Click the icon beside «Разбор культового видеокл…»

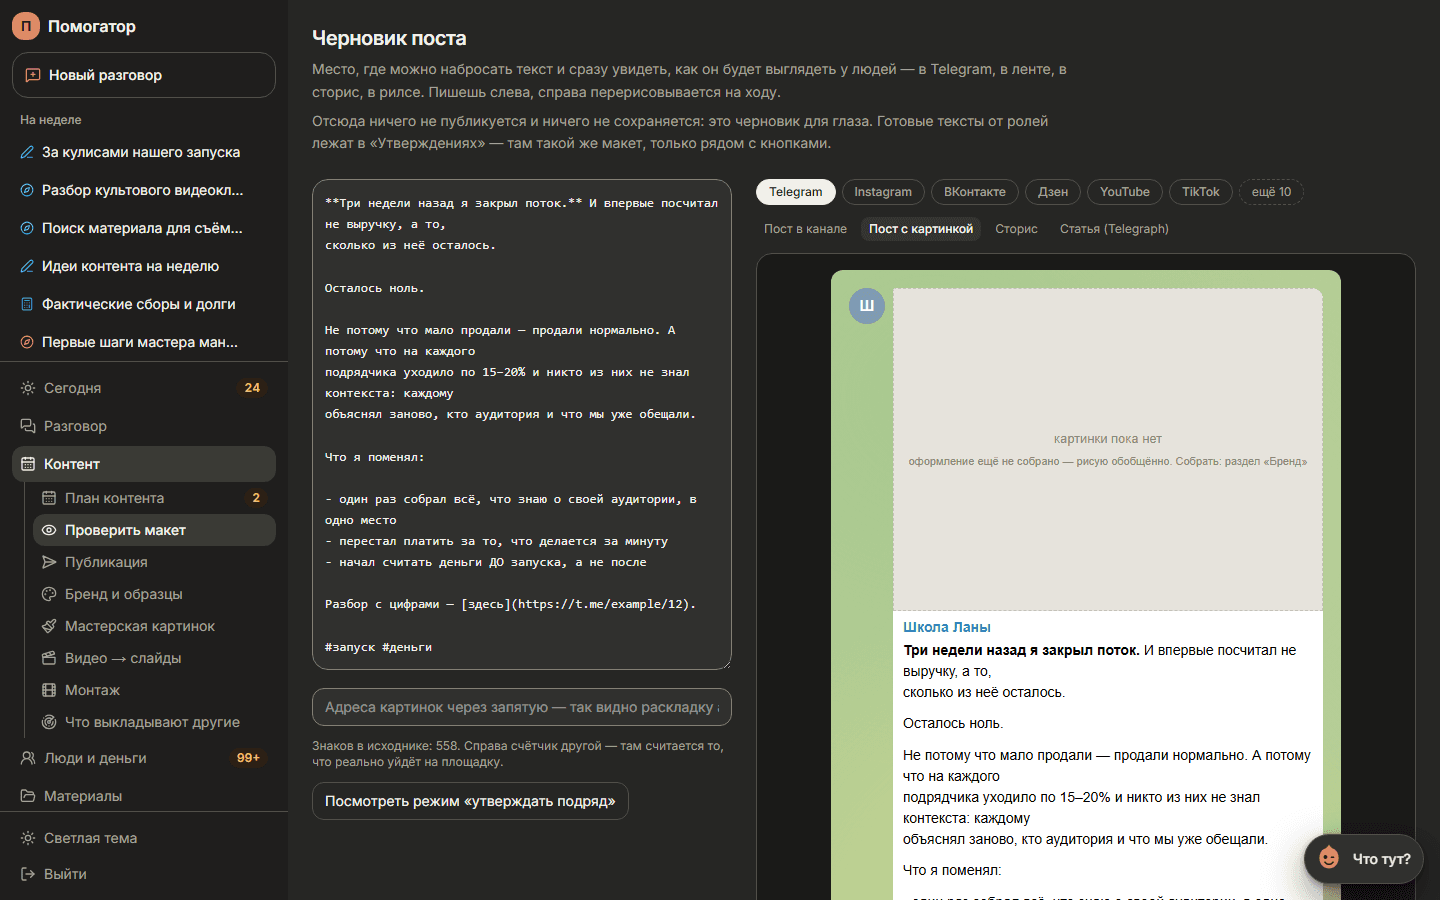point(27,190)
